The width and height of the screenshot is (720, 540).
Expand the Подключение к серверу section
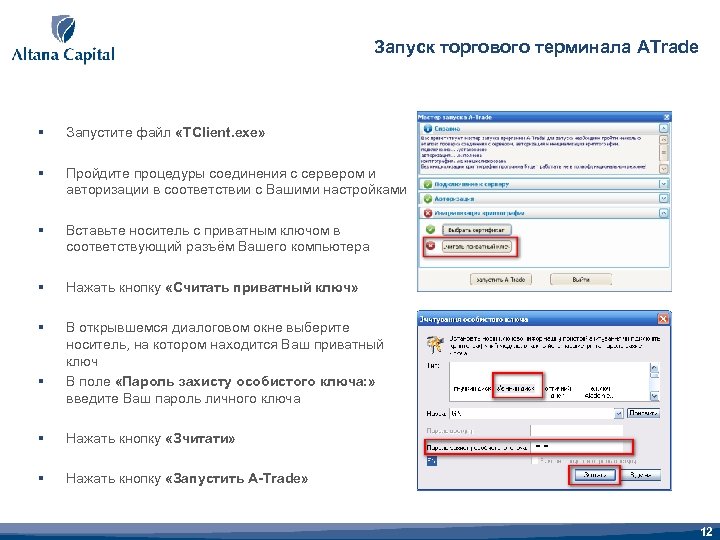(x=664, y=184)
